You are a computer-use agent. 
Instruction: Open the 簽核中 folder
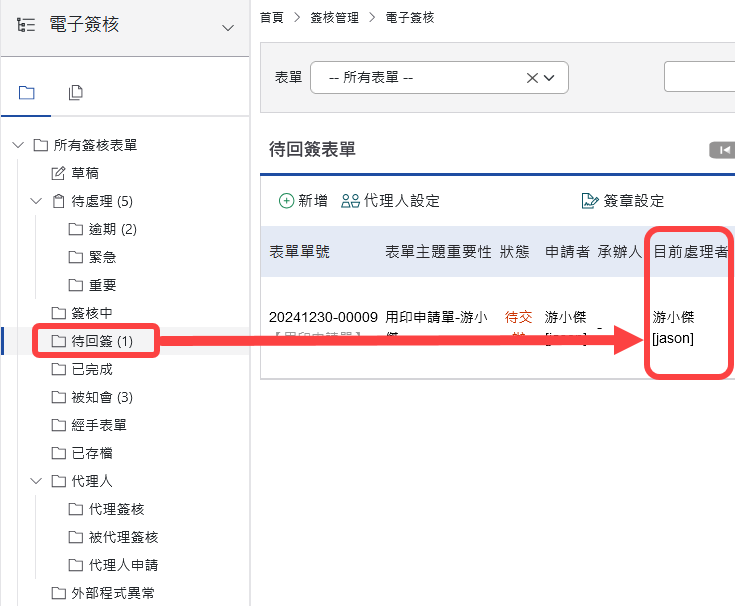click(x=91, y=313)
